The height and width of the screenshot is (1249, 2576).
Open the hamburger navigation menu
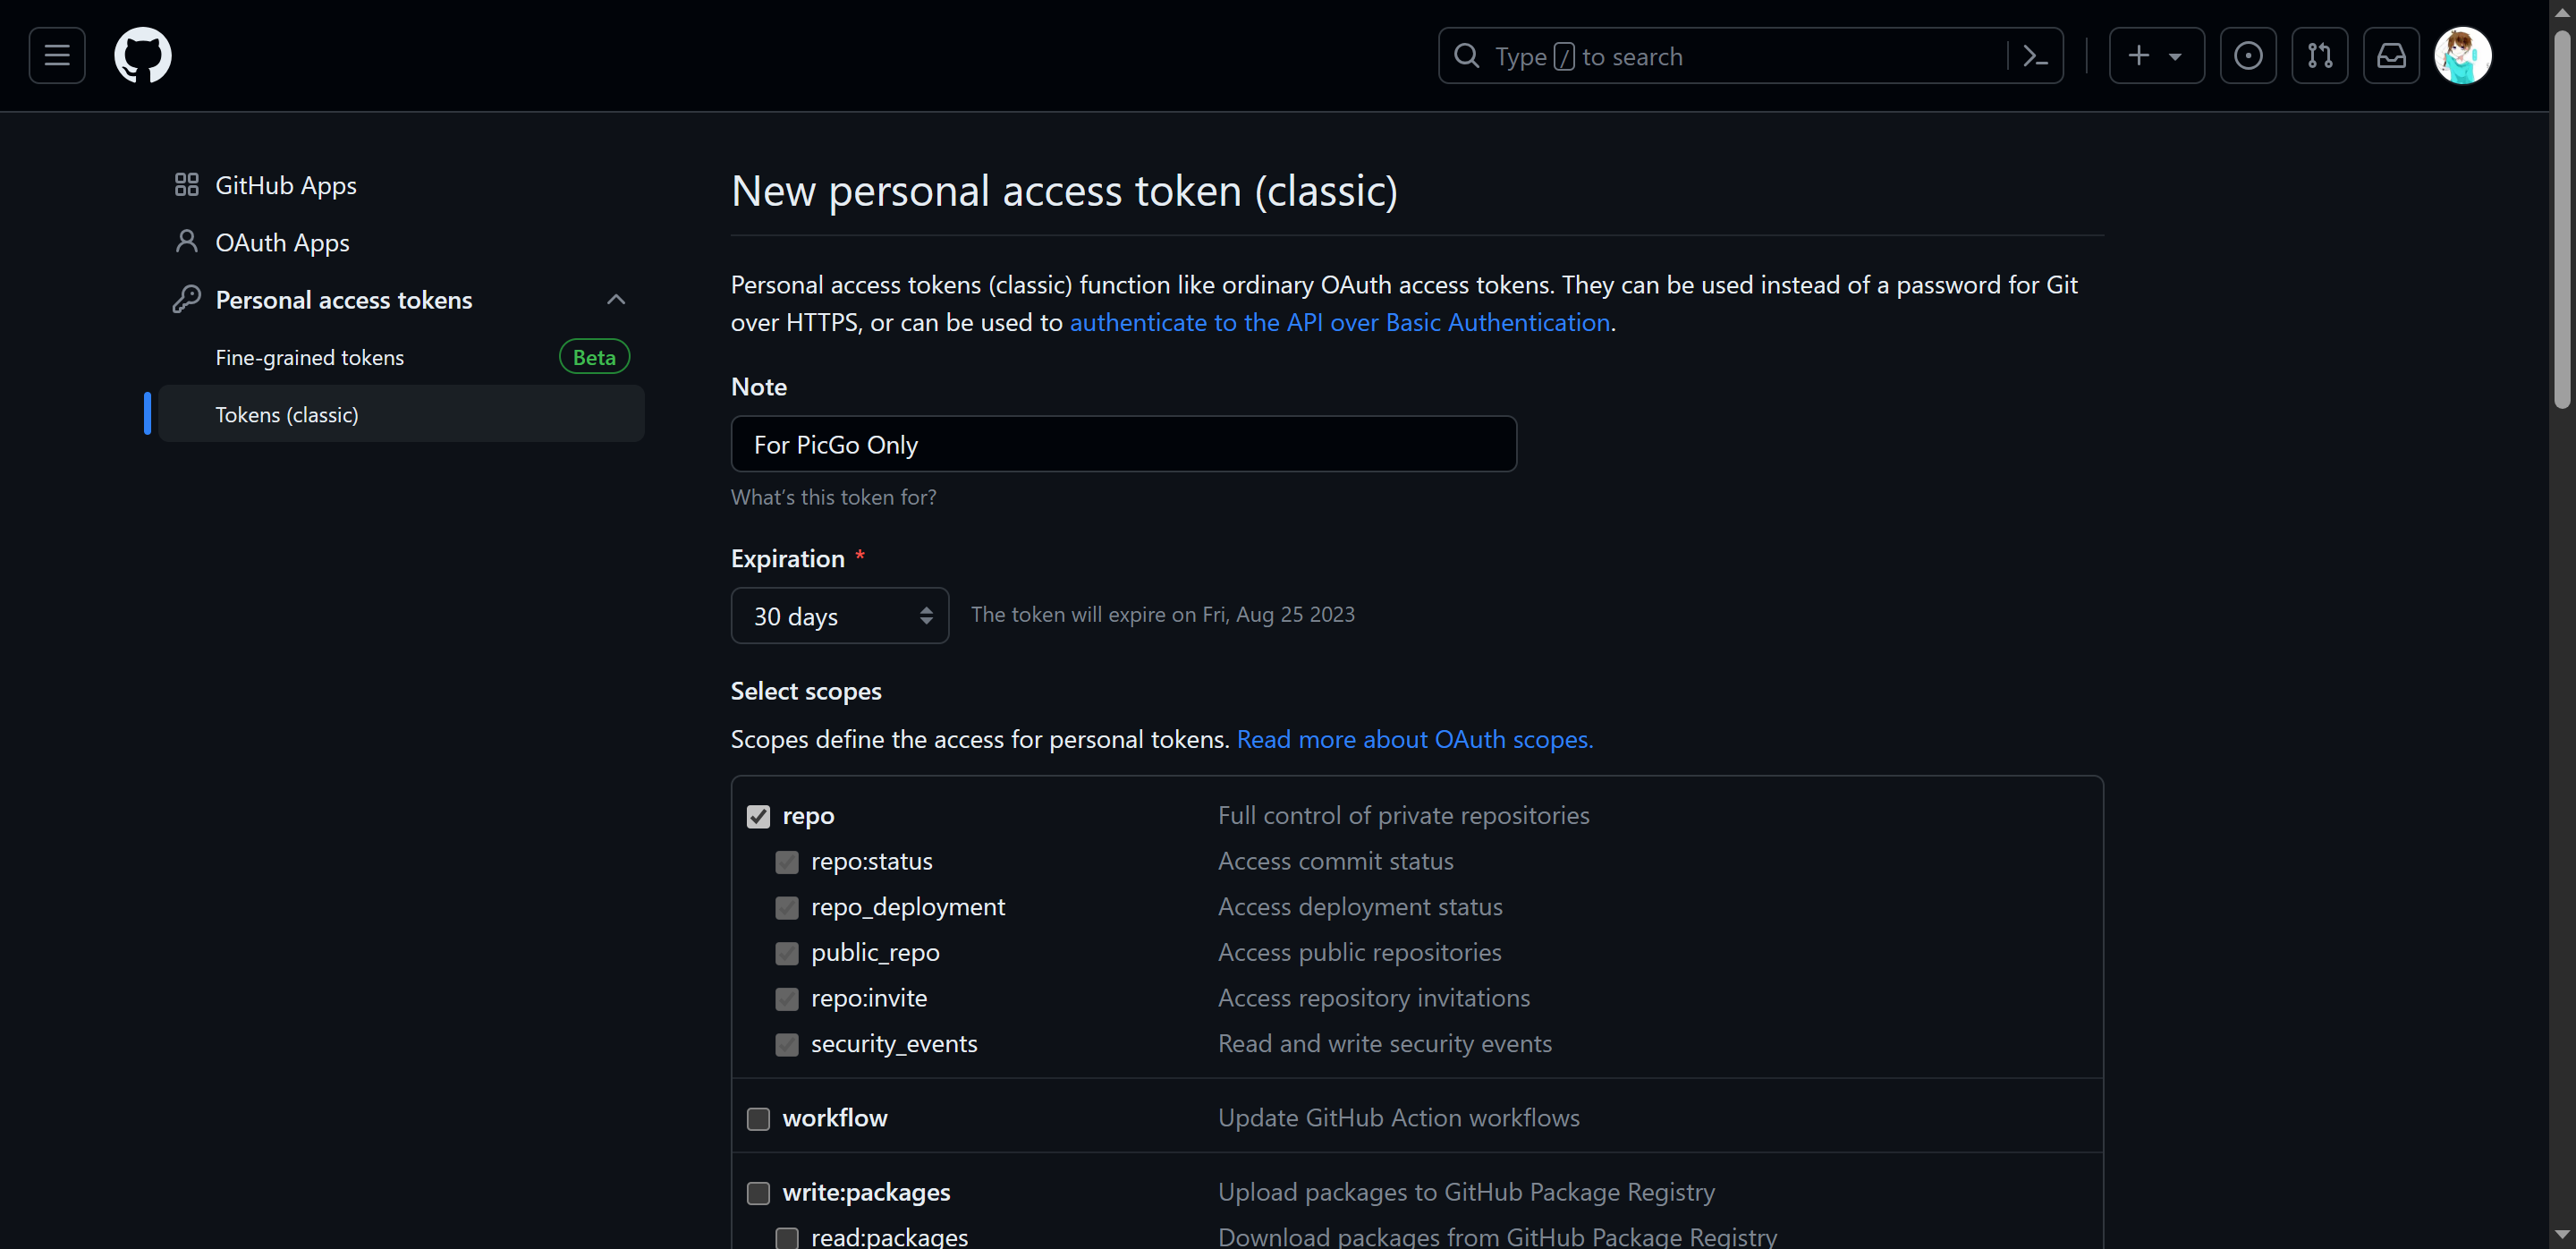coord(57,55)
